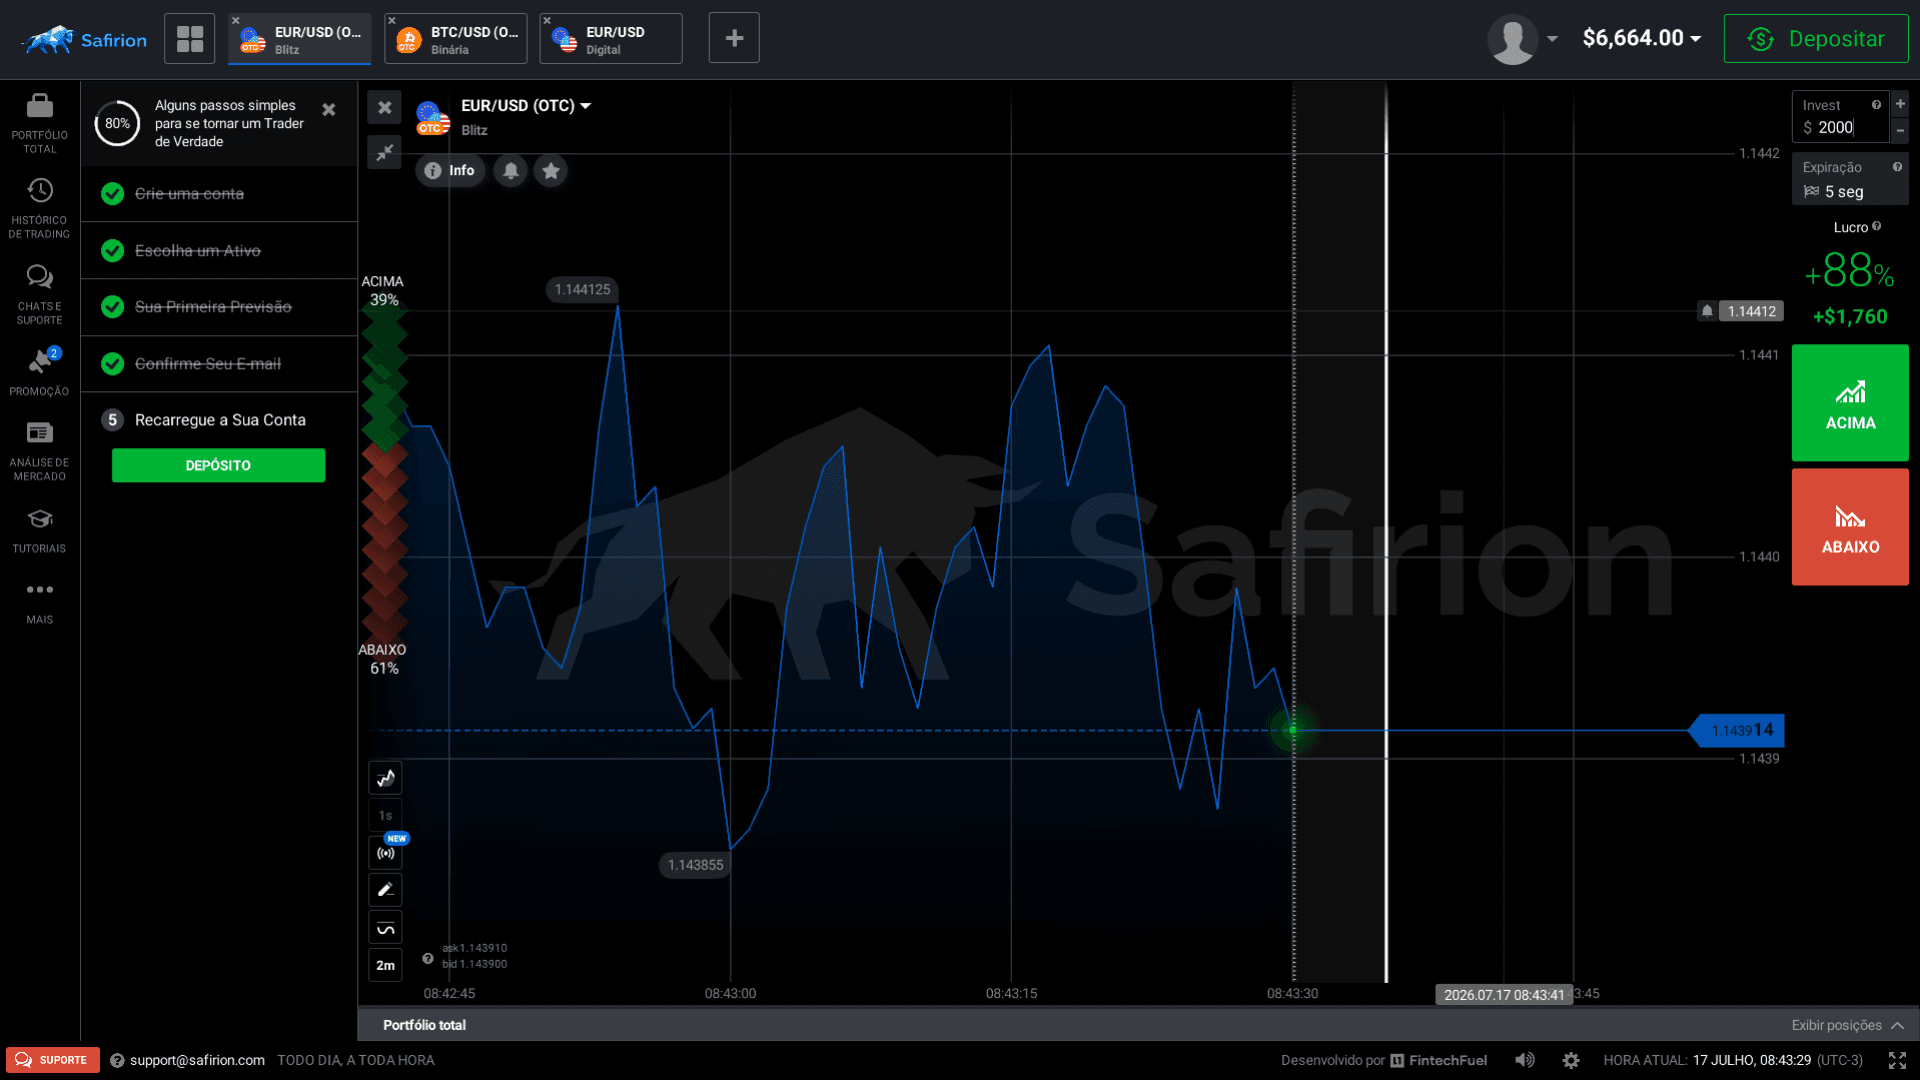Image resolution: width=1920 pixels, height=1080 pixels.
Task: Add EUR/USD OTC to favorites star
Action: click(551, 170)
